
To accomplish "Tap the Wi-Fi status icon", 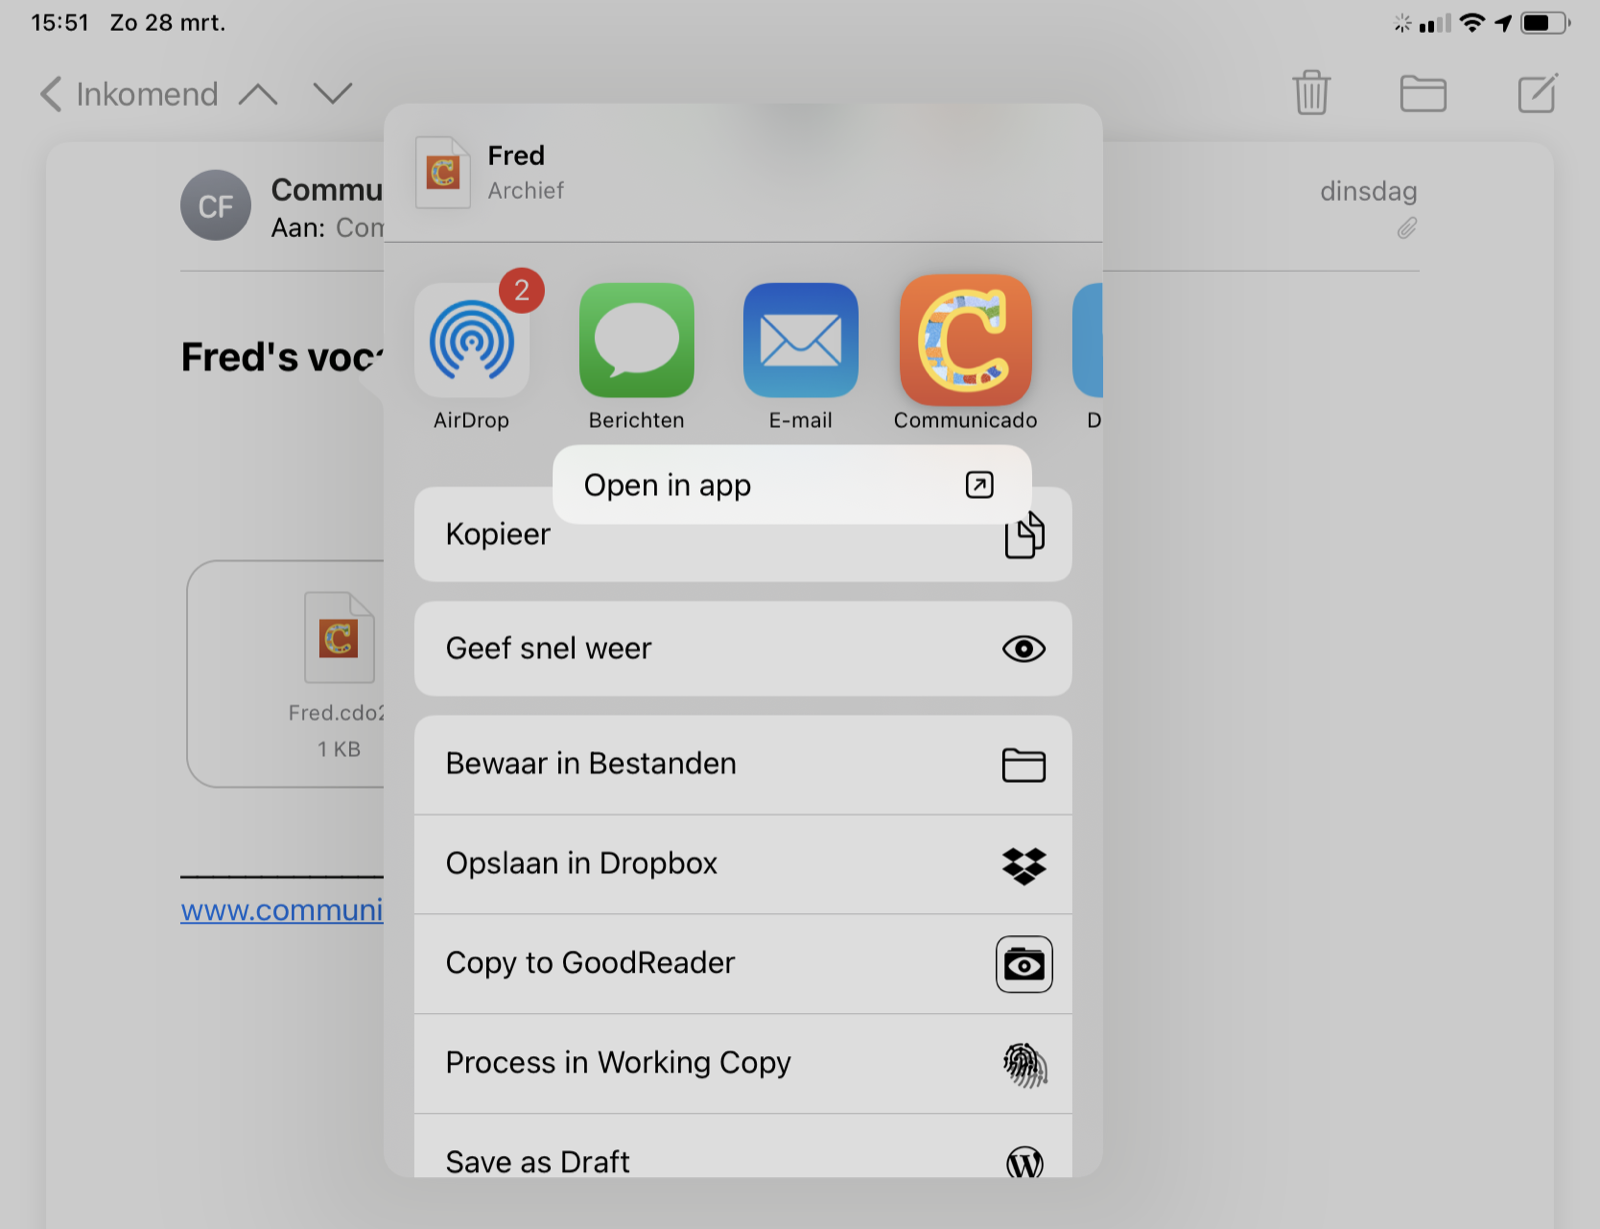I will coord(1472,23).
